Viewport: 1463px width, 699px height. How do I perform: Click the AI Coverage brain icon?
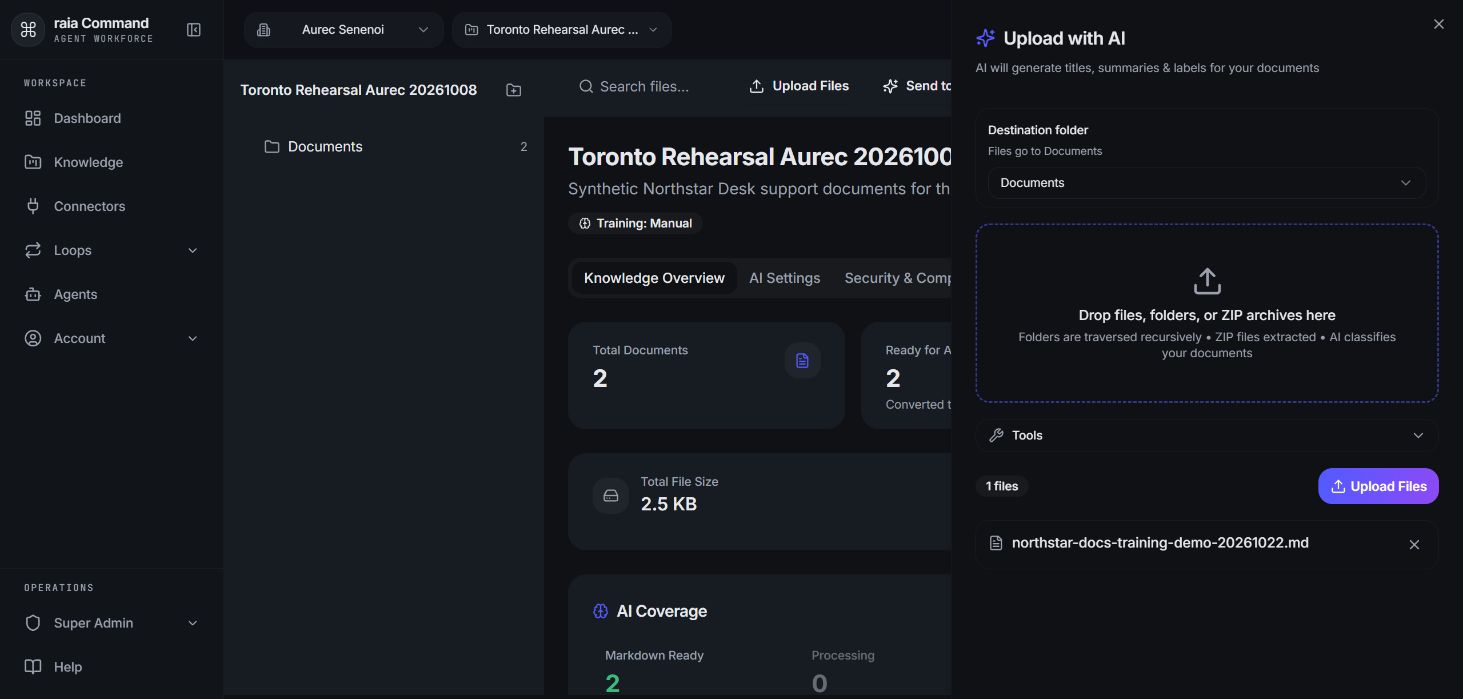[600, 611]
